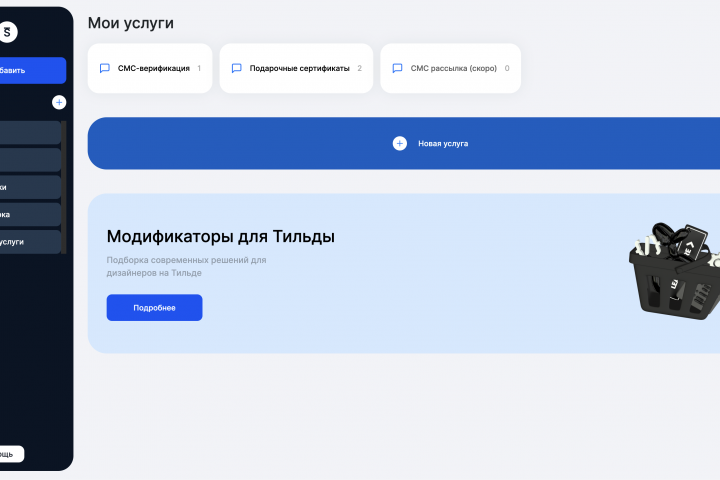Viewport: 720px width, 480px height.
Task: Click the count '2' on Подарочные сертификаты
Action: [360, 68]
